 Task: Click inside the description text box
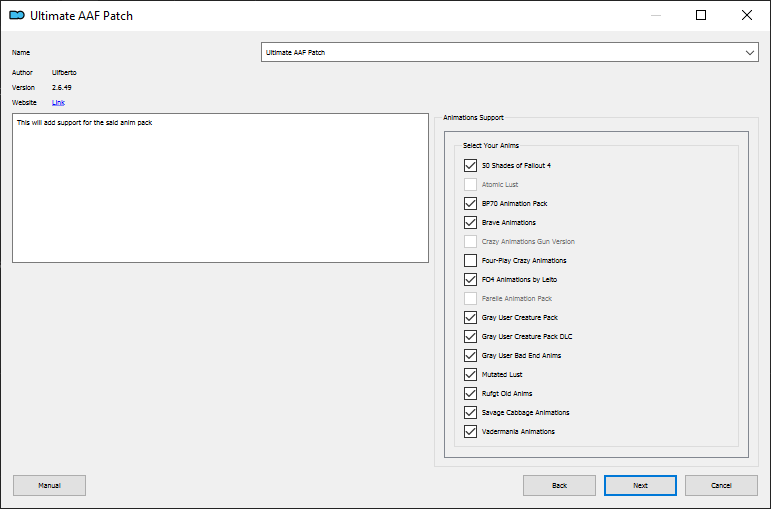220,188
